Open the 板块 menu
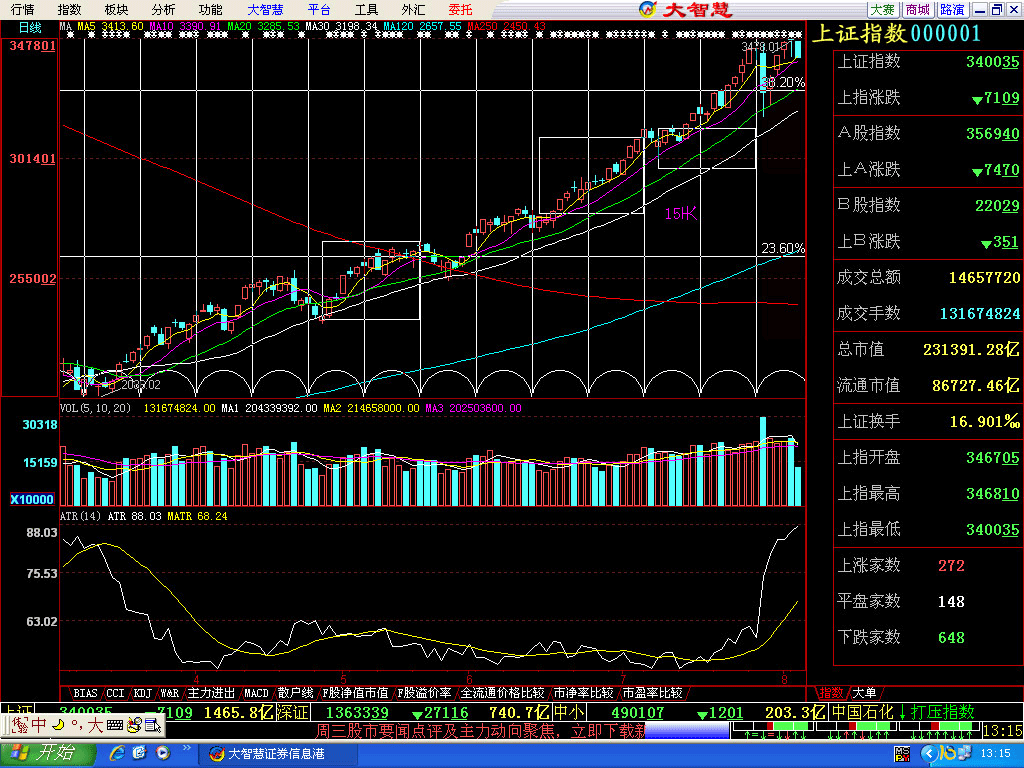Image resolution: width=1024 pixels, height=768 pixels. (116, 9)
